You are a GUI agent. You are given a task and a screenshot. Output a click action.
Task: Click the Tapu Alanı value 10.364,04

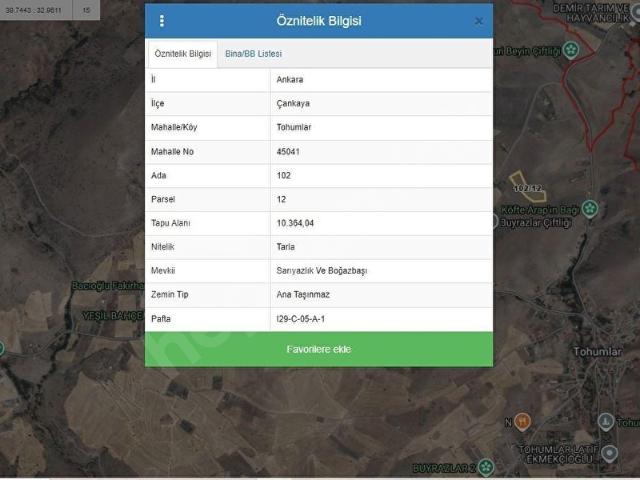(295, 223)
